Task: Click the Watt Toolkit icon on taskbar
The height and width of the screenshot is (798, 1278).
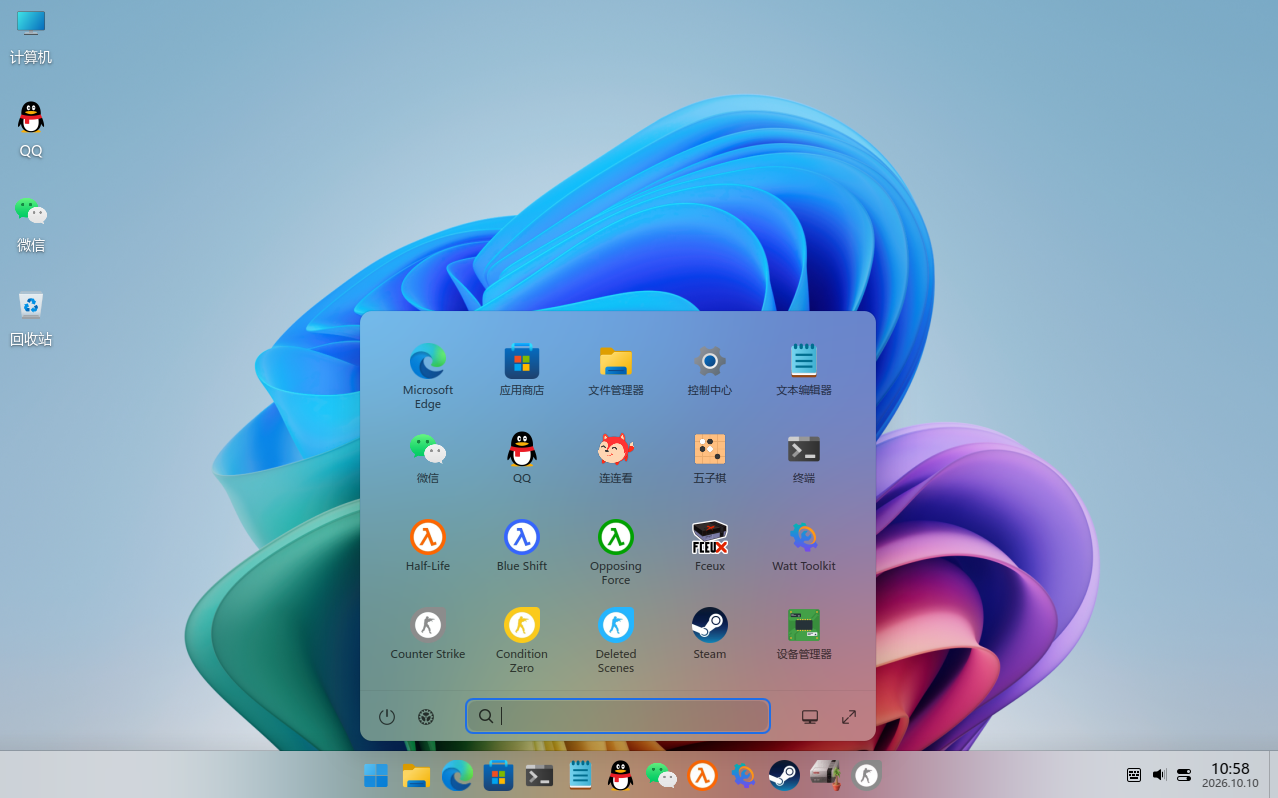Action: pos(743,775)
